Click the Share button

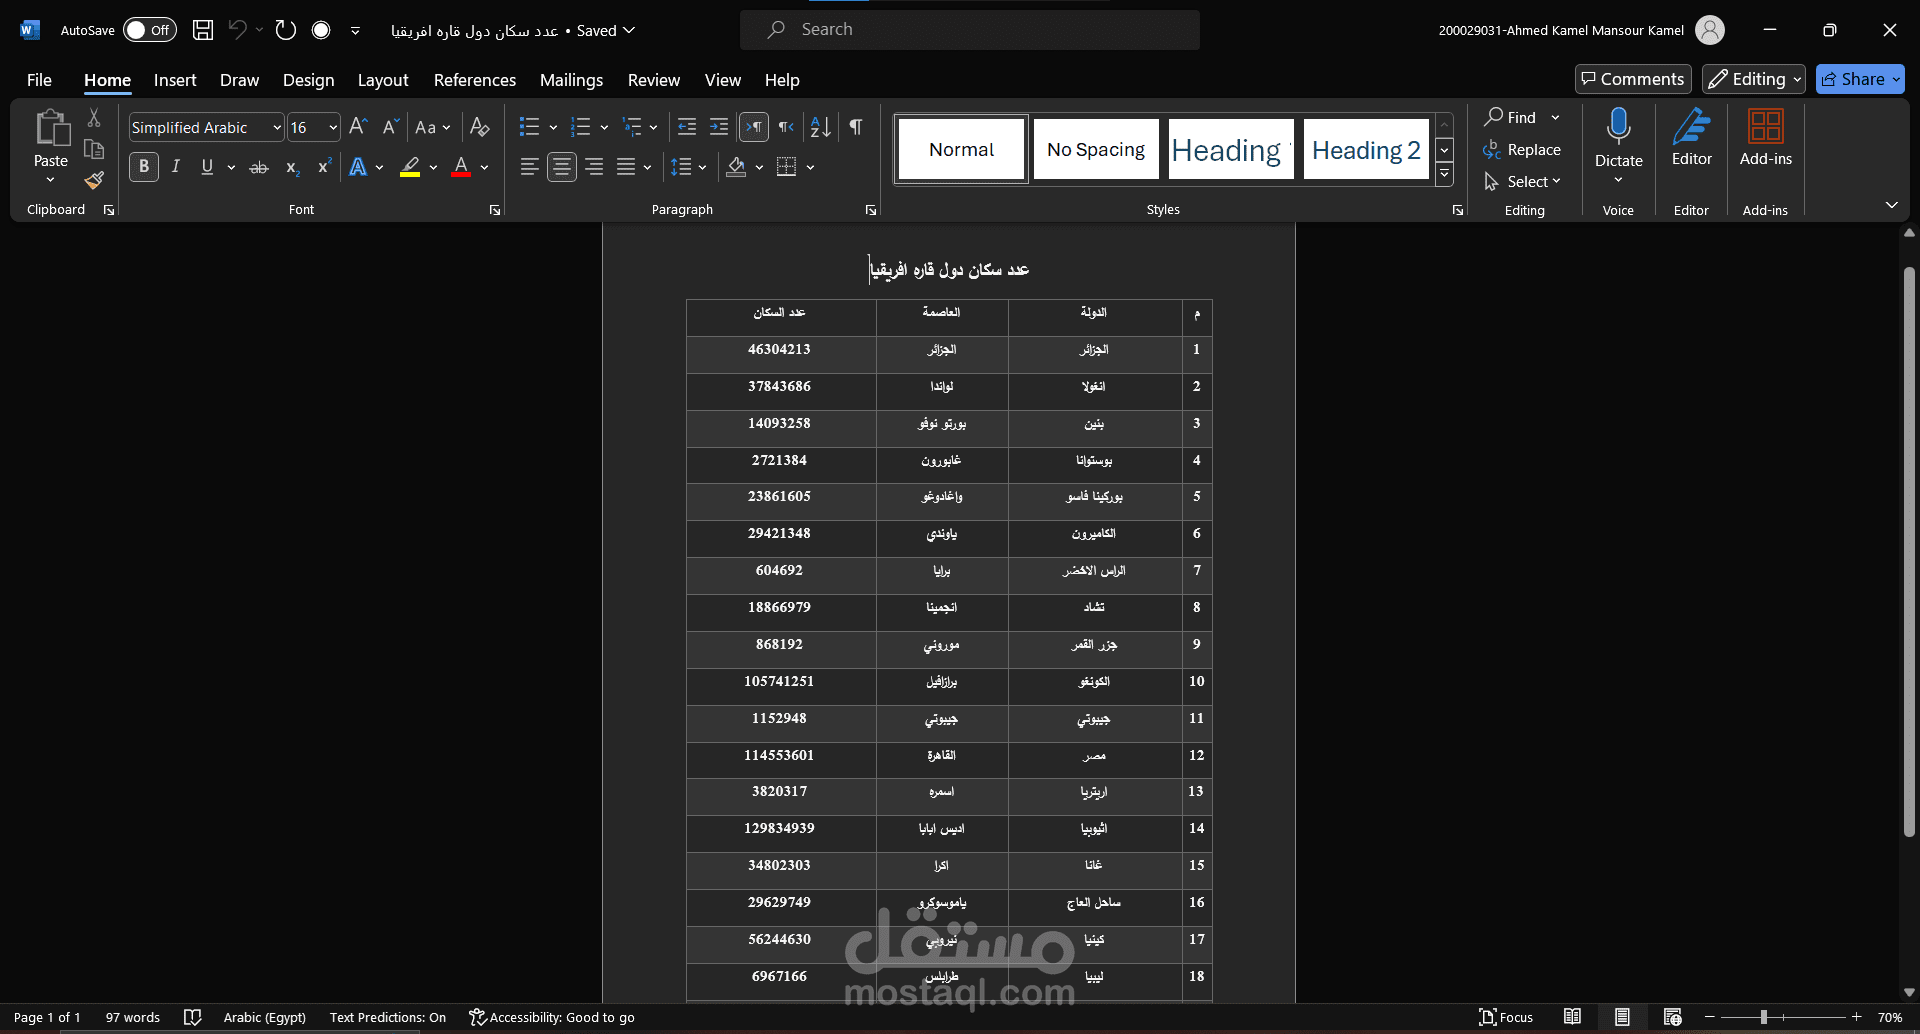point(1860,79)
